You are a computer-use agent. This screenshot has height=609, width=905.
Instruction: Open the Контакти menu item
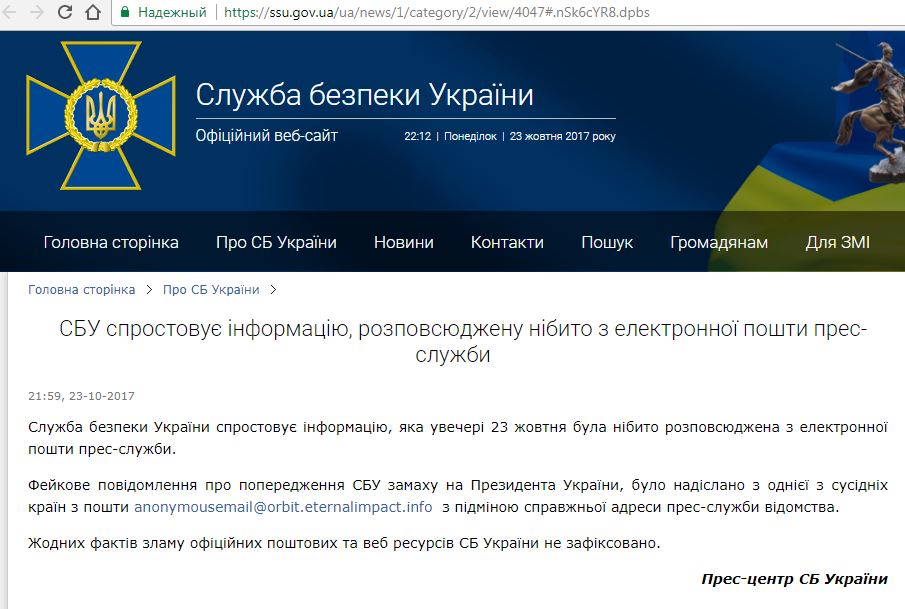pos(507,242)
